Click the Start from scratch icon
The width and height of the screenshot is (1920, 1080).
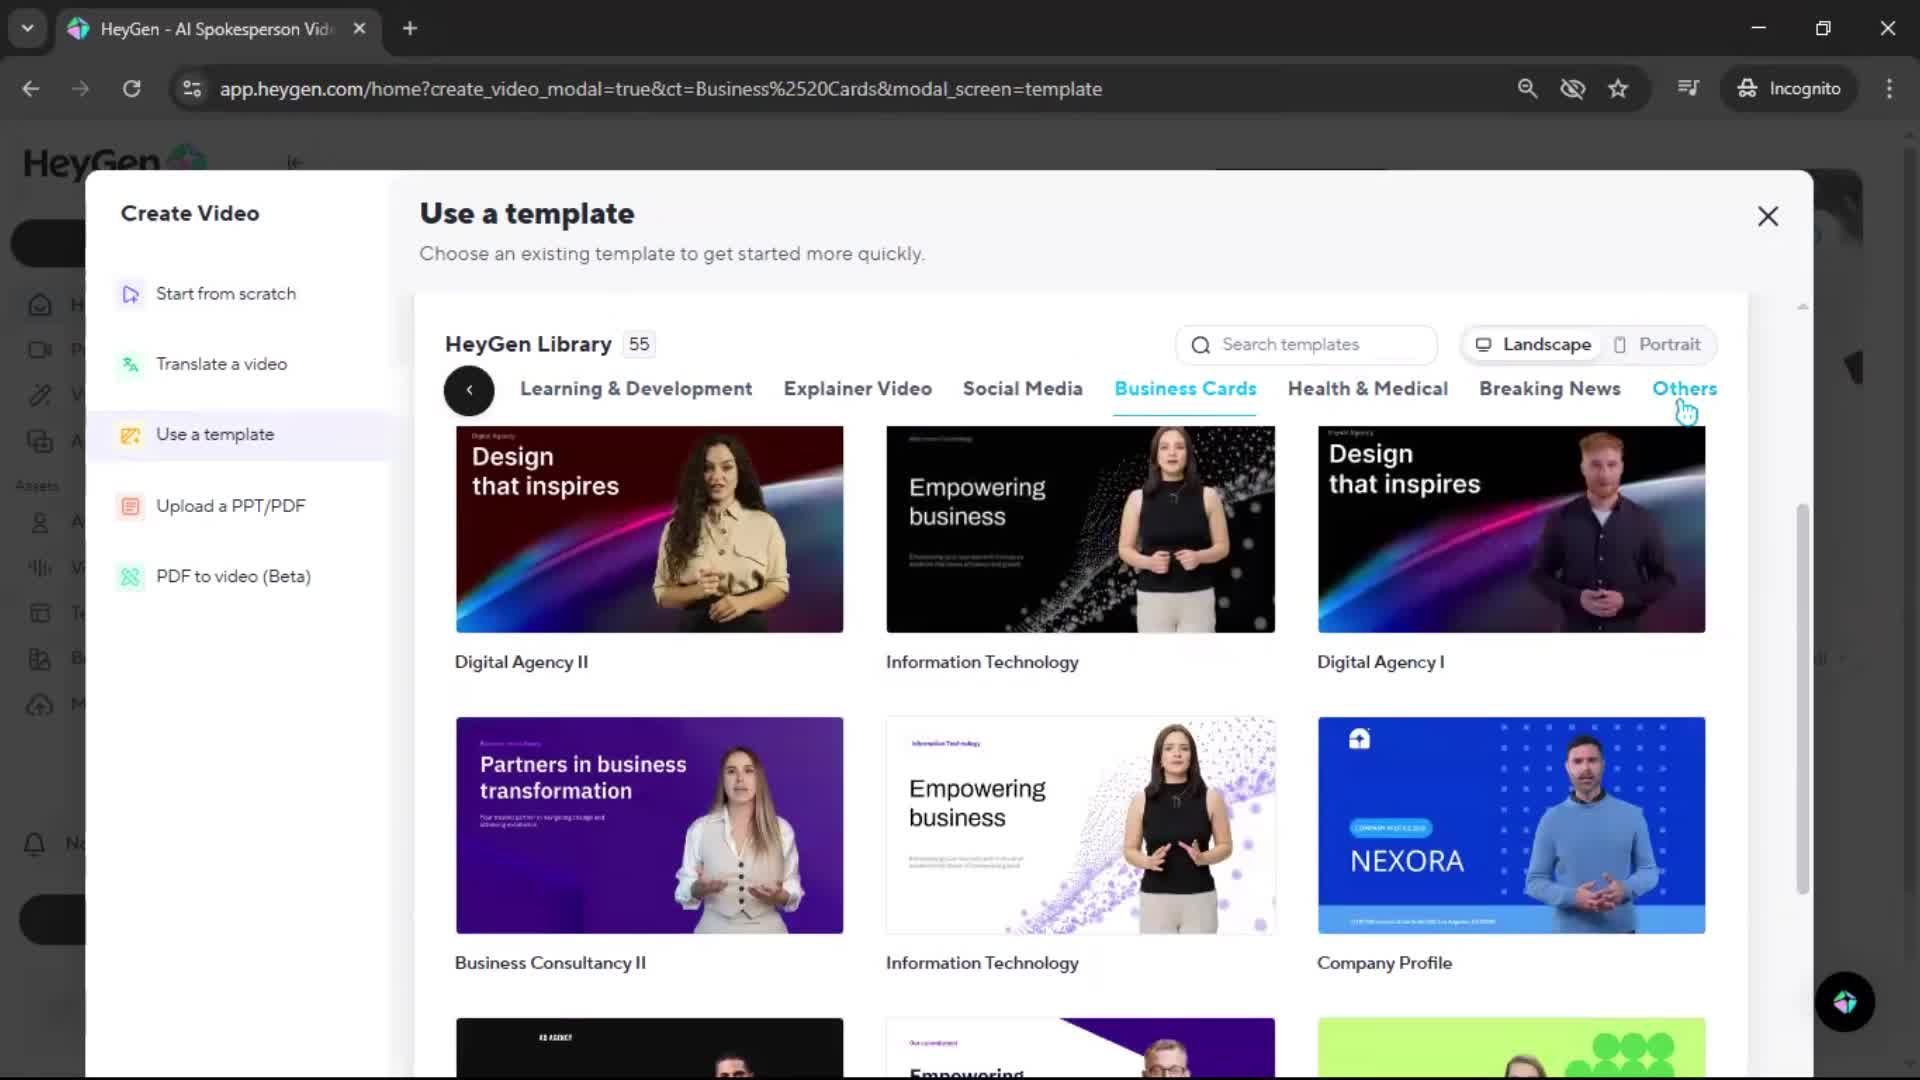(x=130, y=294)
